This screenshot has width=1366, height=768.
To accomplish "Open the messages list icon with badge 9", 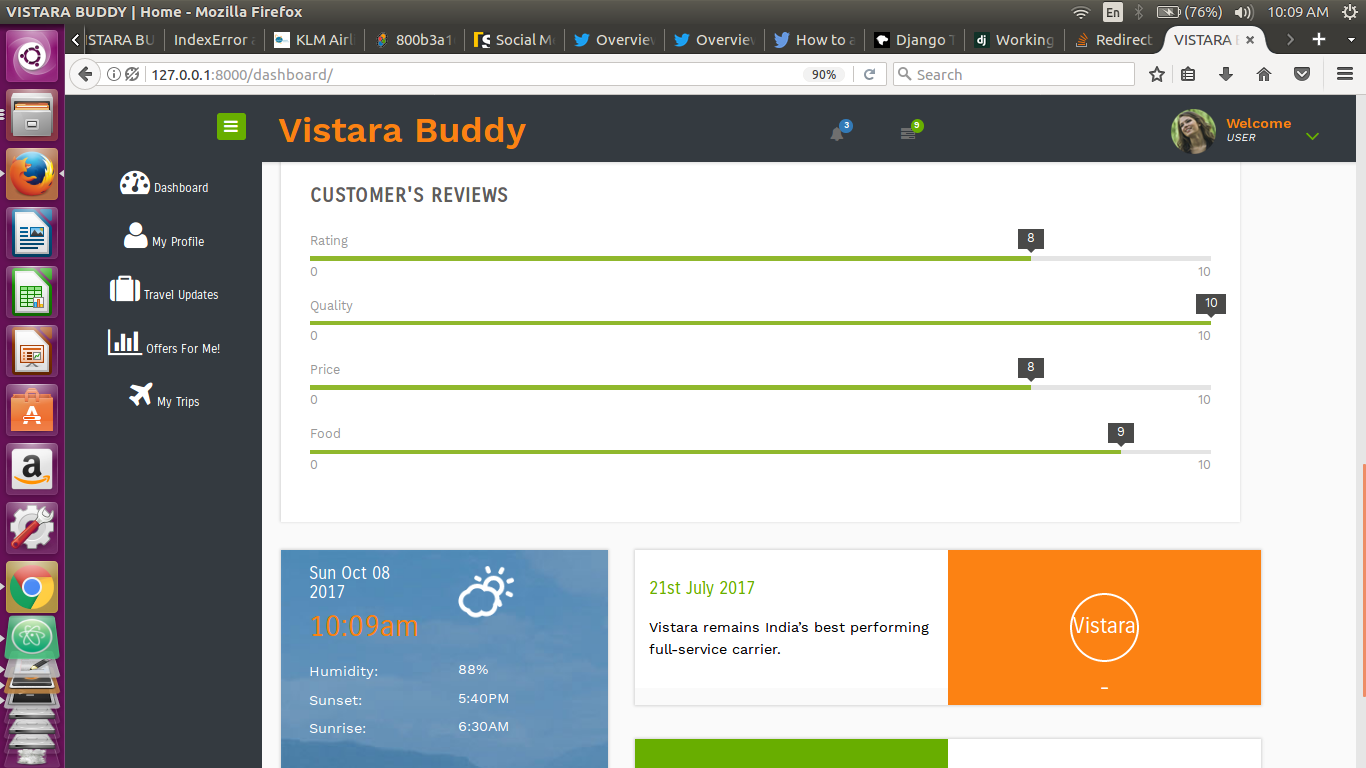I will (908, 133).
